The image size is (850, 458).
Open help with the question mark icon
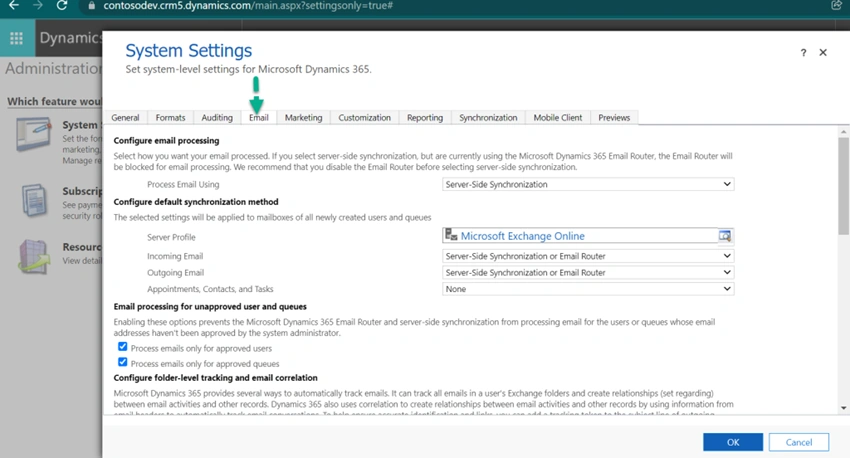click(x=803, y=53)
